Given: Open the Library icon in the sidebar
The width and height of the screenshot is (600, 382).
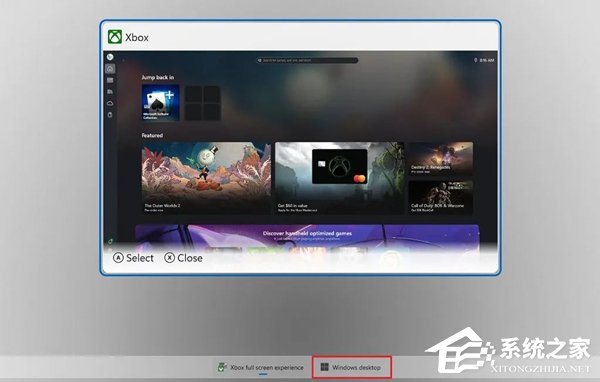Looking at the screenshot, I should (110, 80).
